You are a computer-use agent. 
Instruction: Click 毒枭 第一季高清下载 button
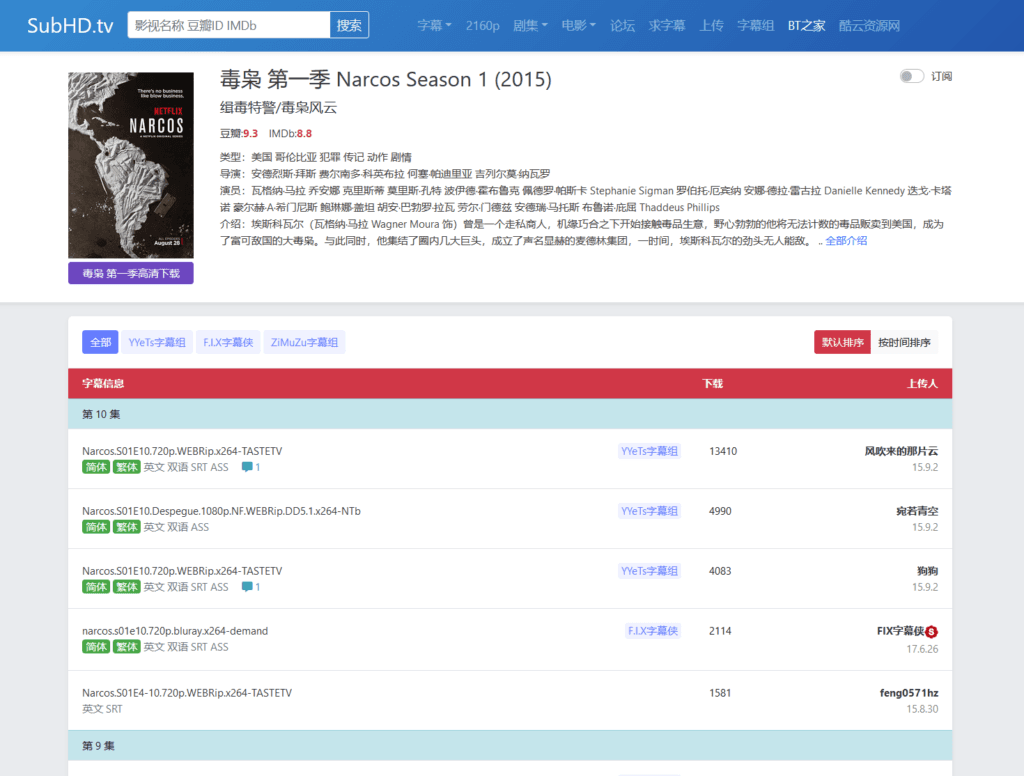[x=131, y=273]
